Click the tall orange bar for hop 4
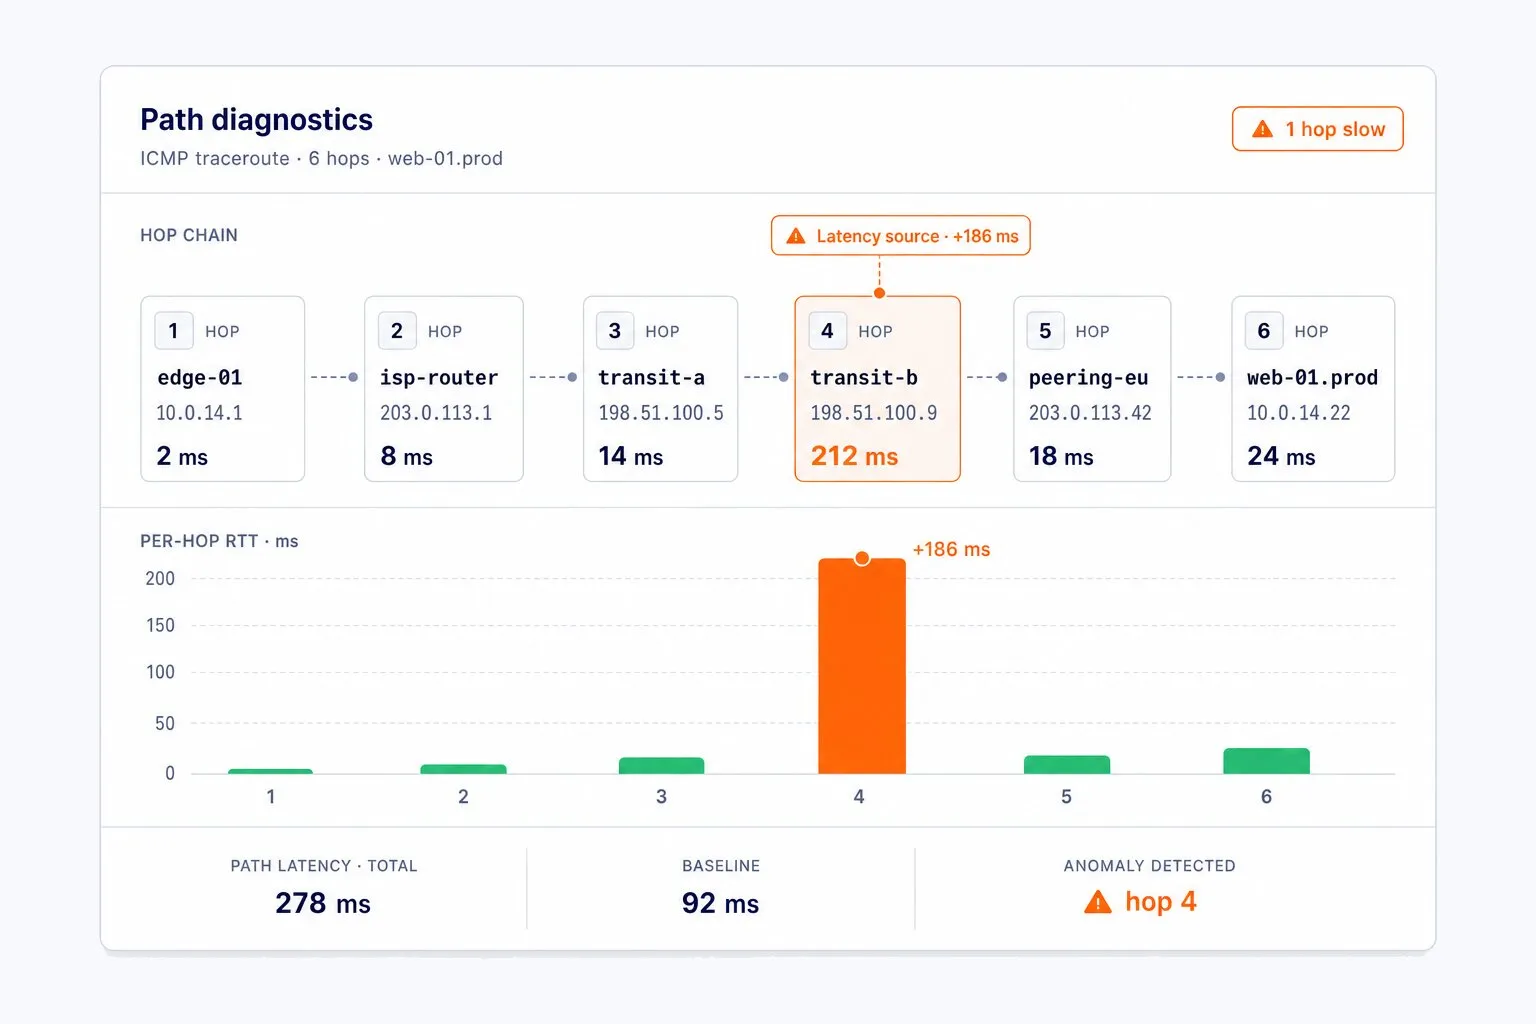1536x1024 pixels. point(862,666)
